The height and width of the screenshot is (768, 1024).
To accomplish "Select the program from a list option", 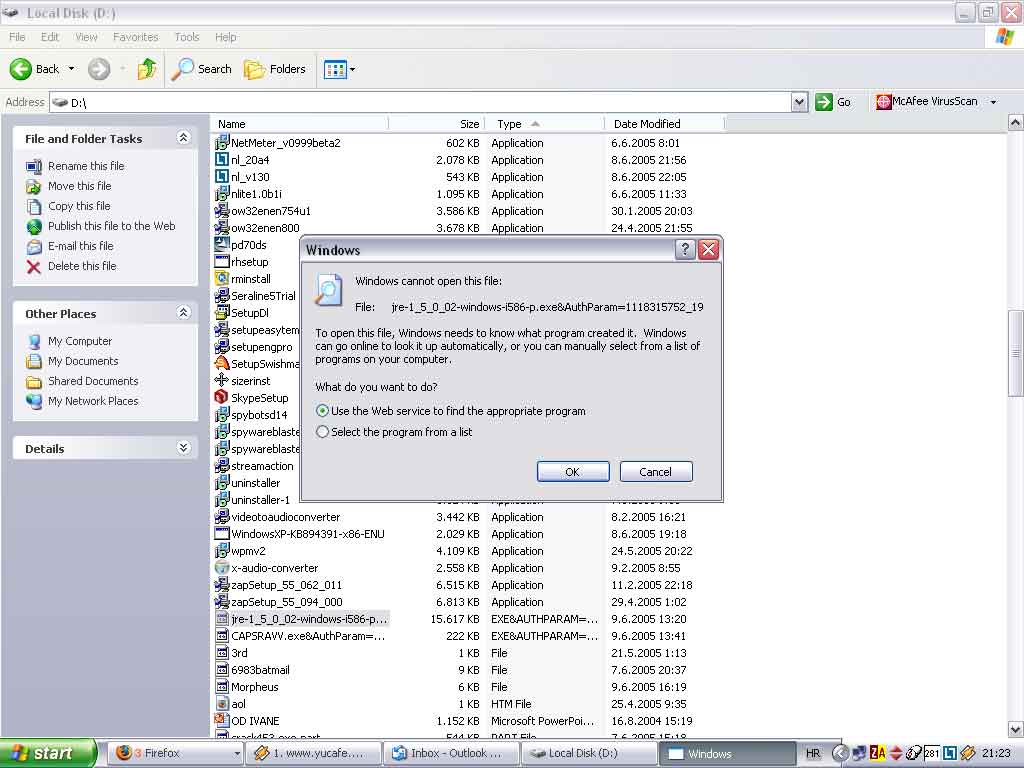I will coord(322,432).
